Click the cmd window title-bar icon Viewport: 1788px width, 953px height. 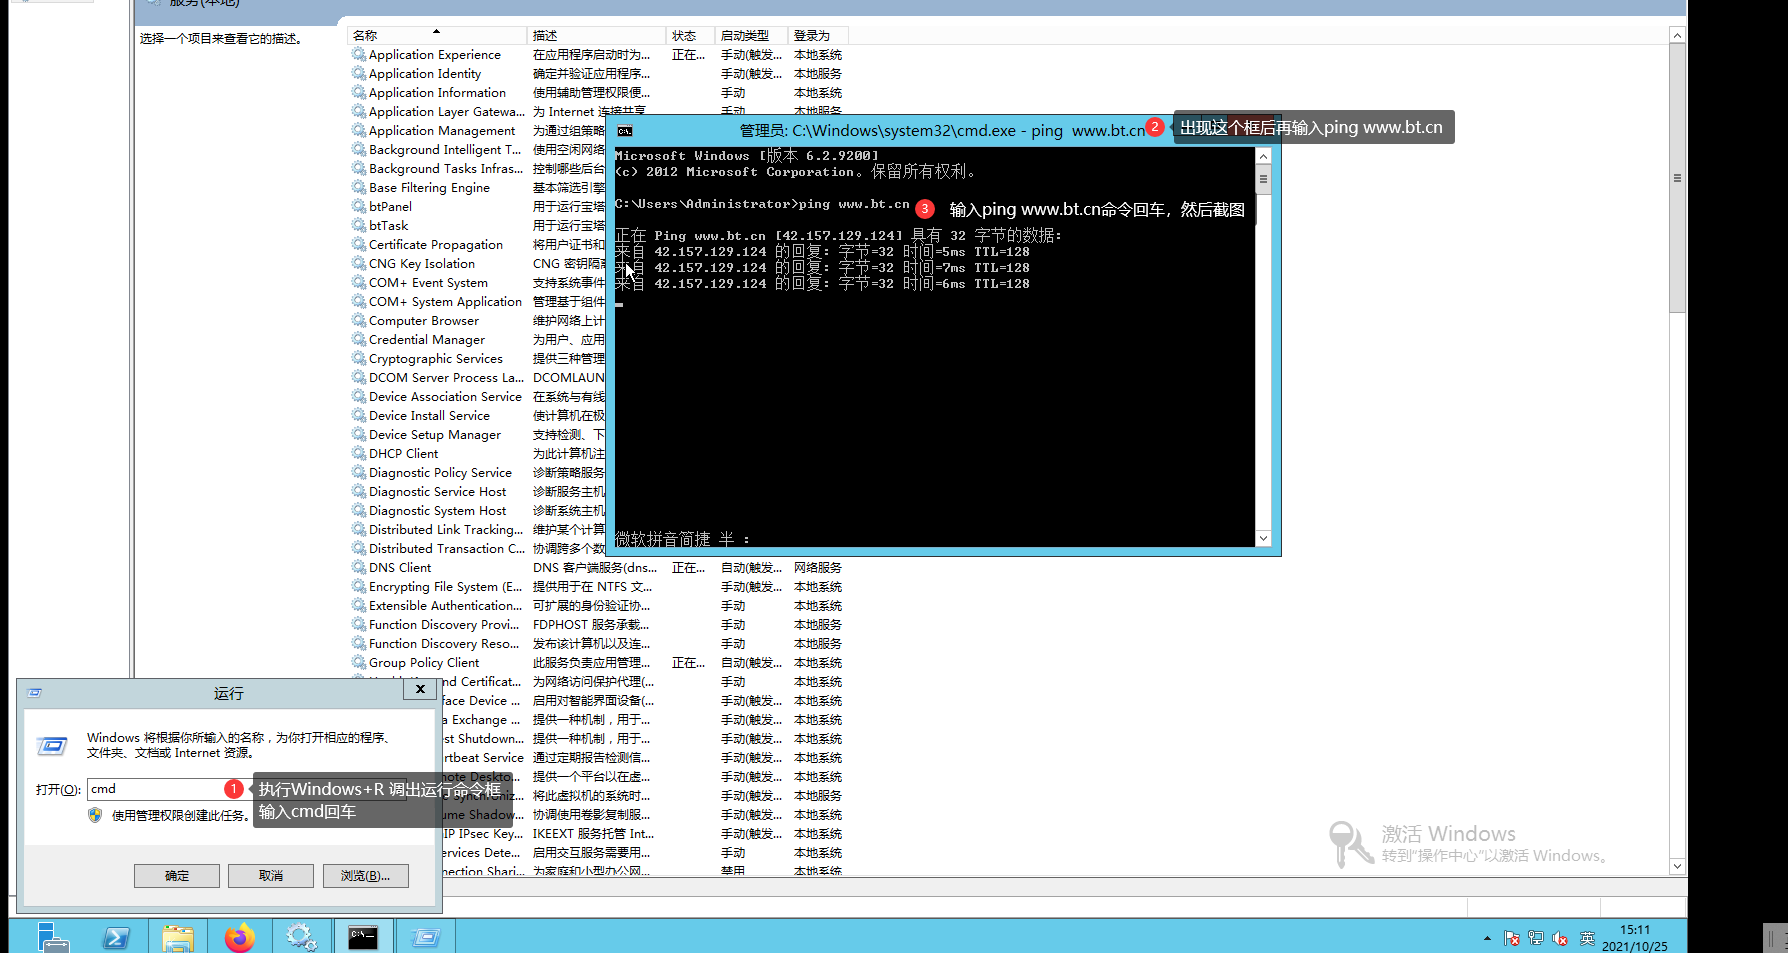pos(625,131)
